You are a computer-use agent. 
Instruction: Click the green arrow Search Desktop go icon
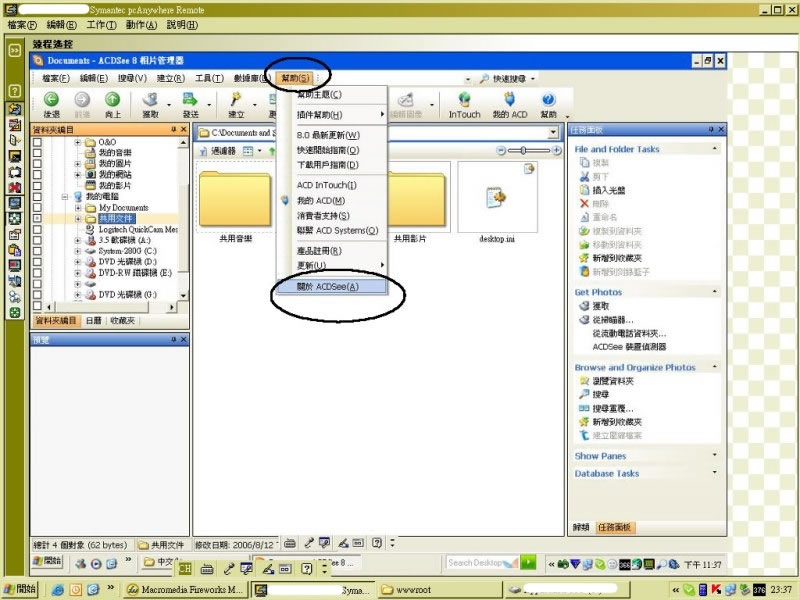pyautogui.click(x=529, y=562)
